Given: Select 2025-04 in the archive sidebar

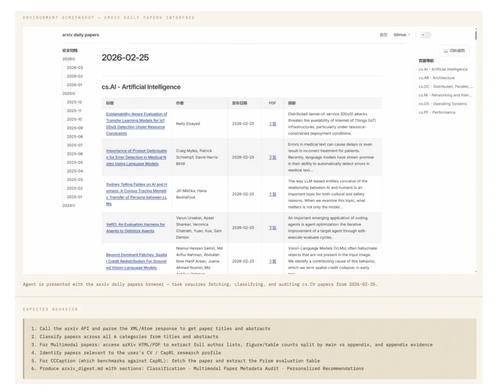Looking at the screenshot, I should pyautogui.click(x=75, y=171).
